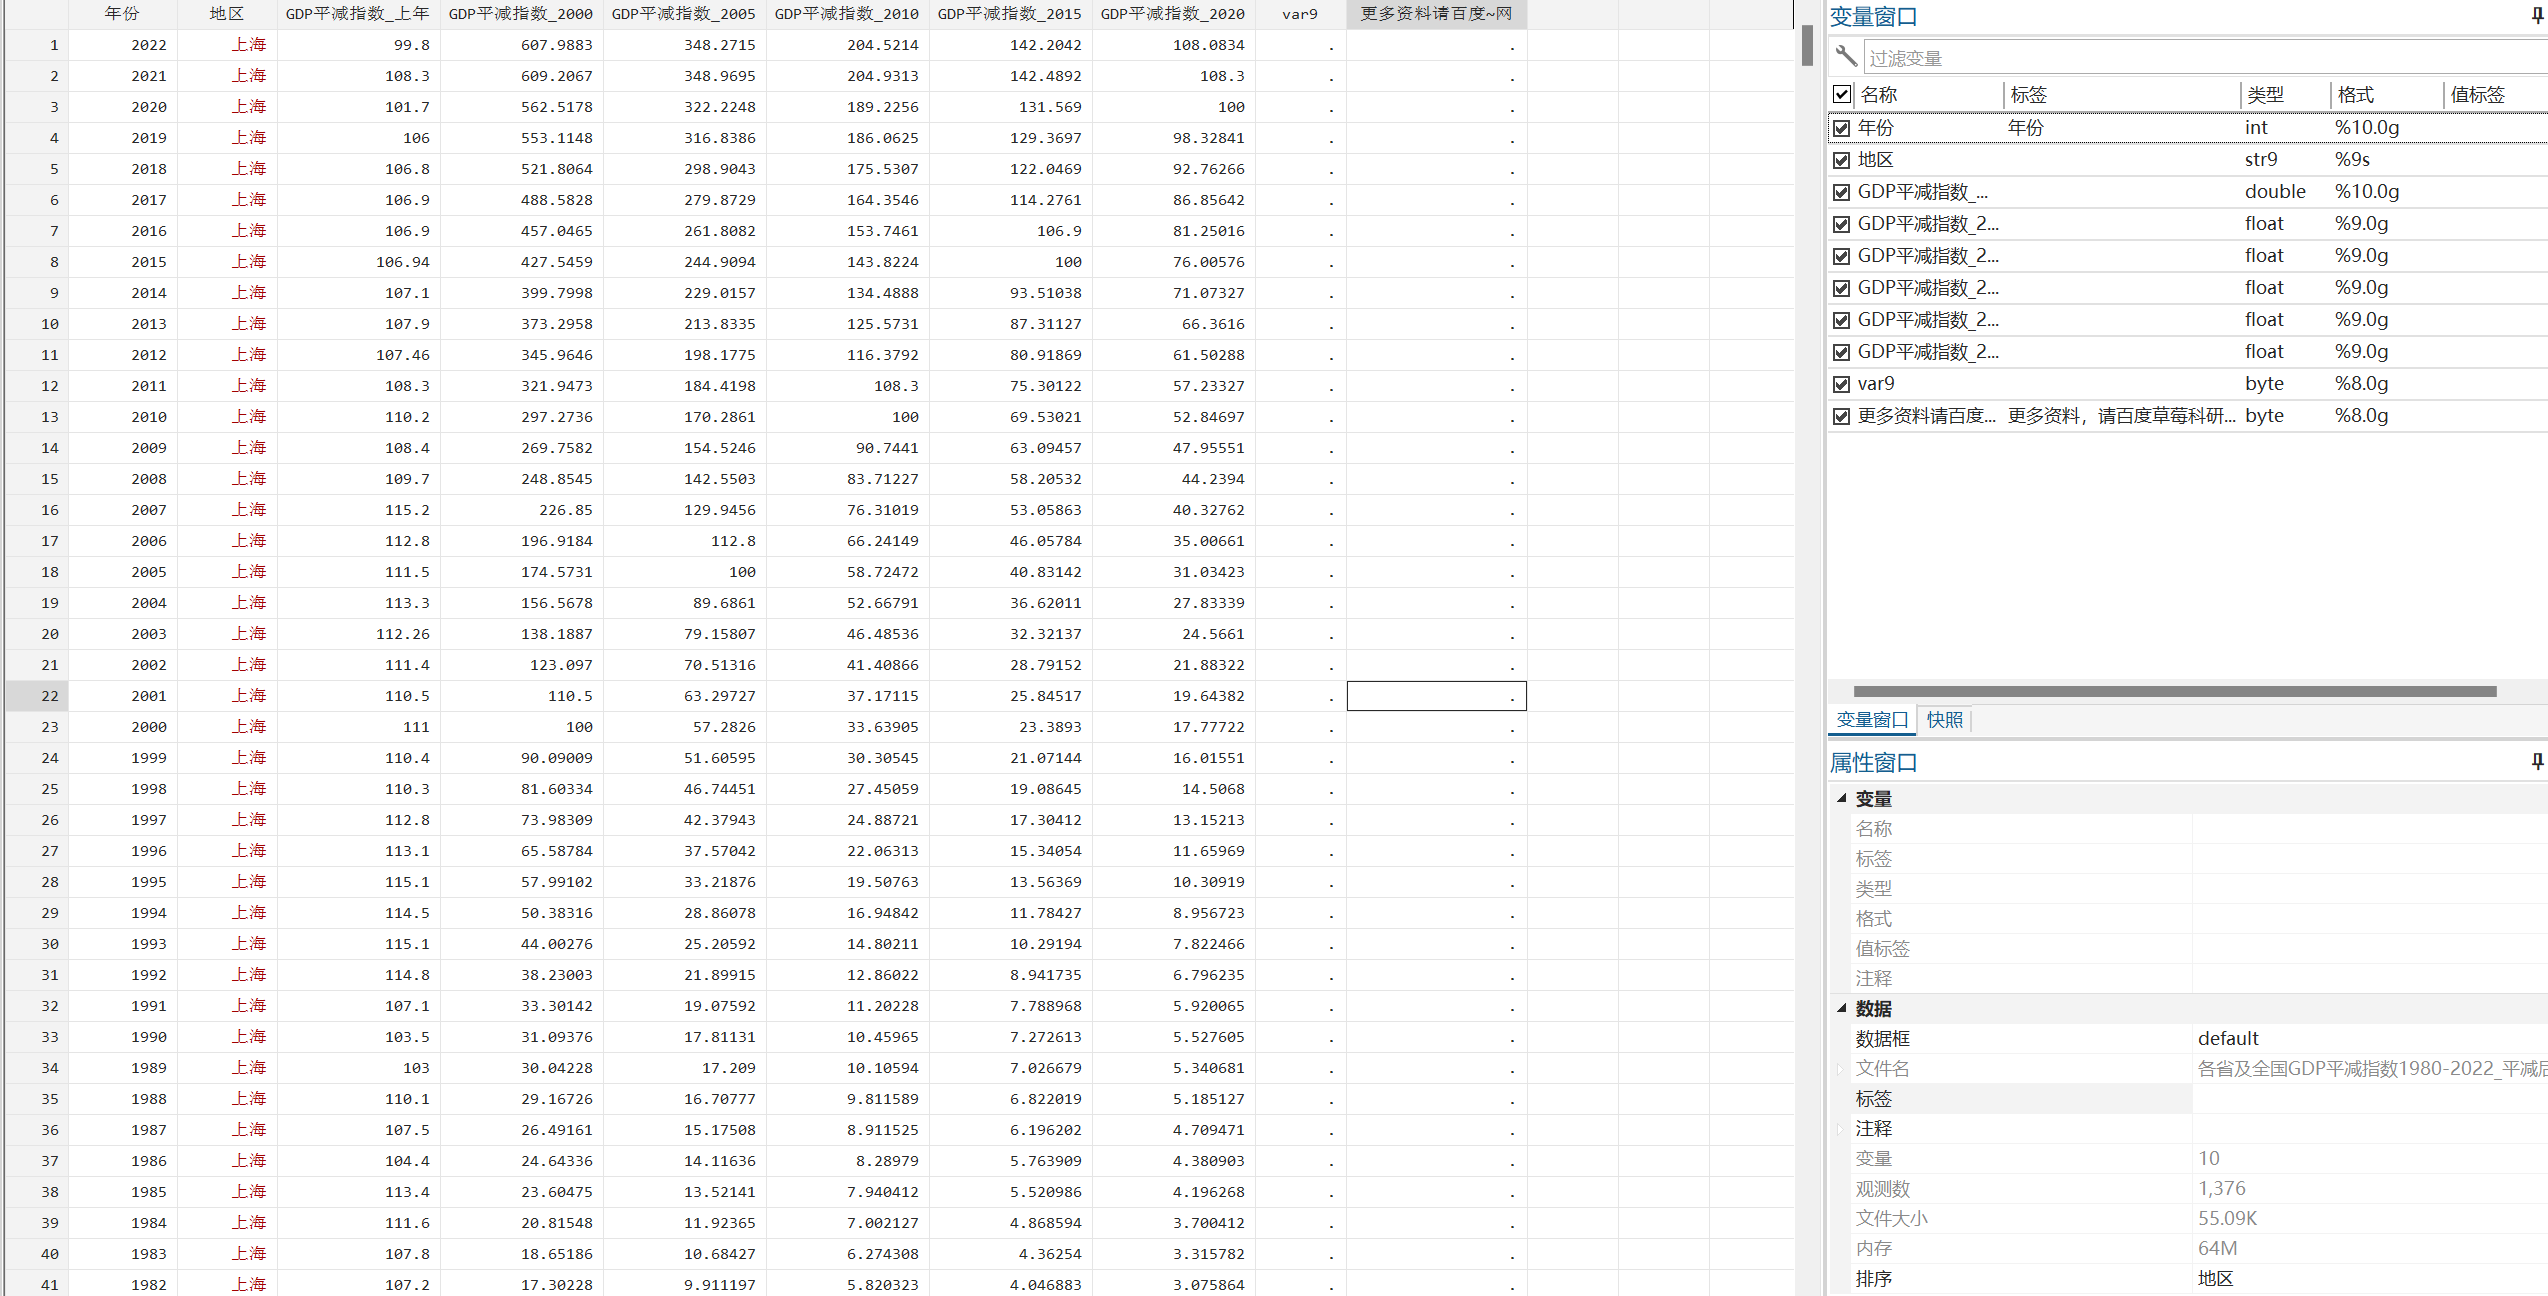
Task: Click the pin icon of 变量窗口 panel
Action: pyautogui.click(x=2537, y=16)
